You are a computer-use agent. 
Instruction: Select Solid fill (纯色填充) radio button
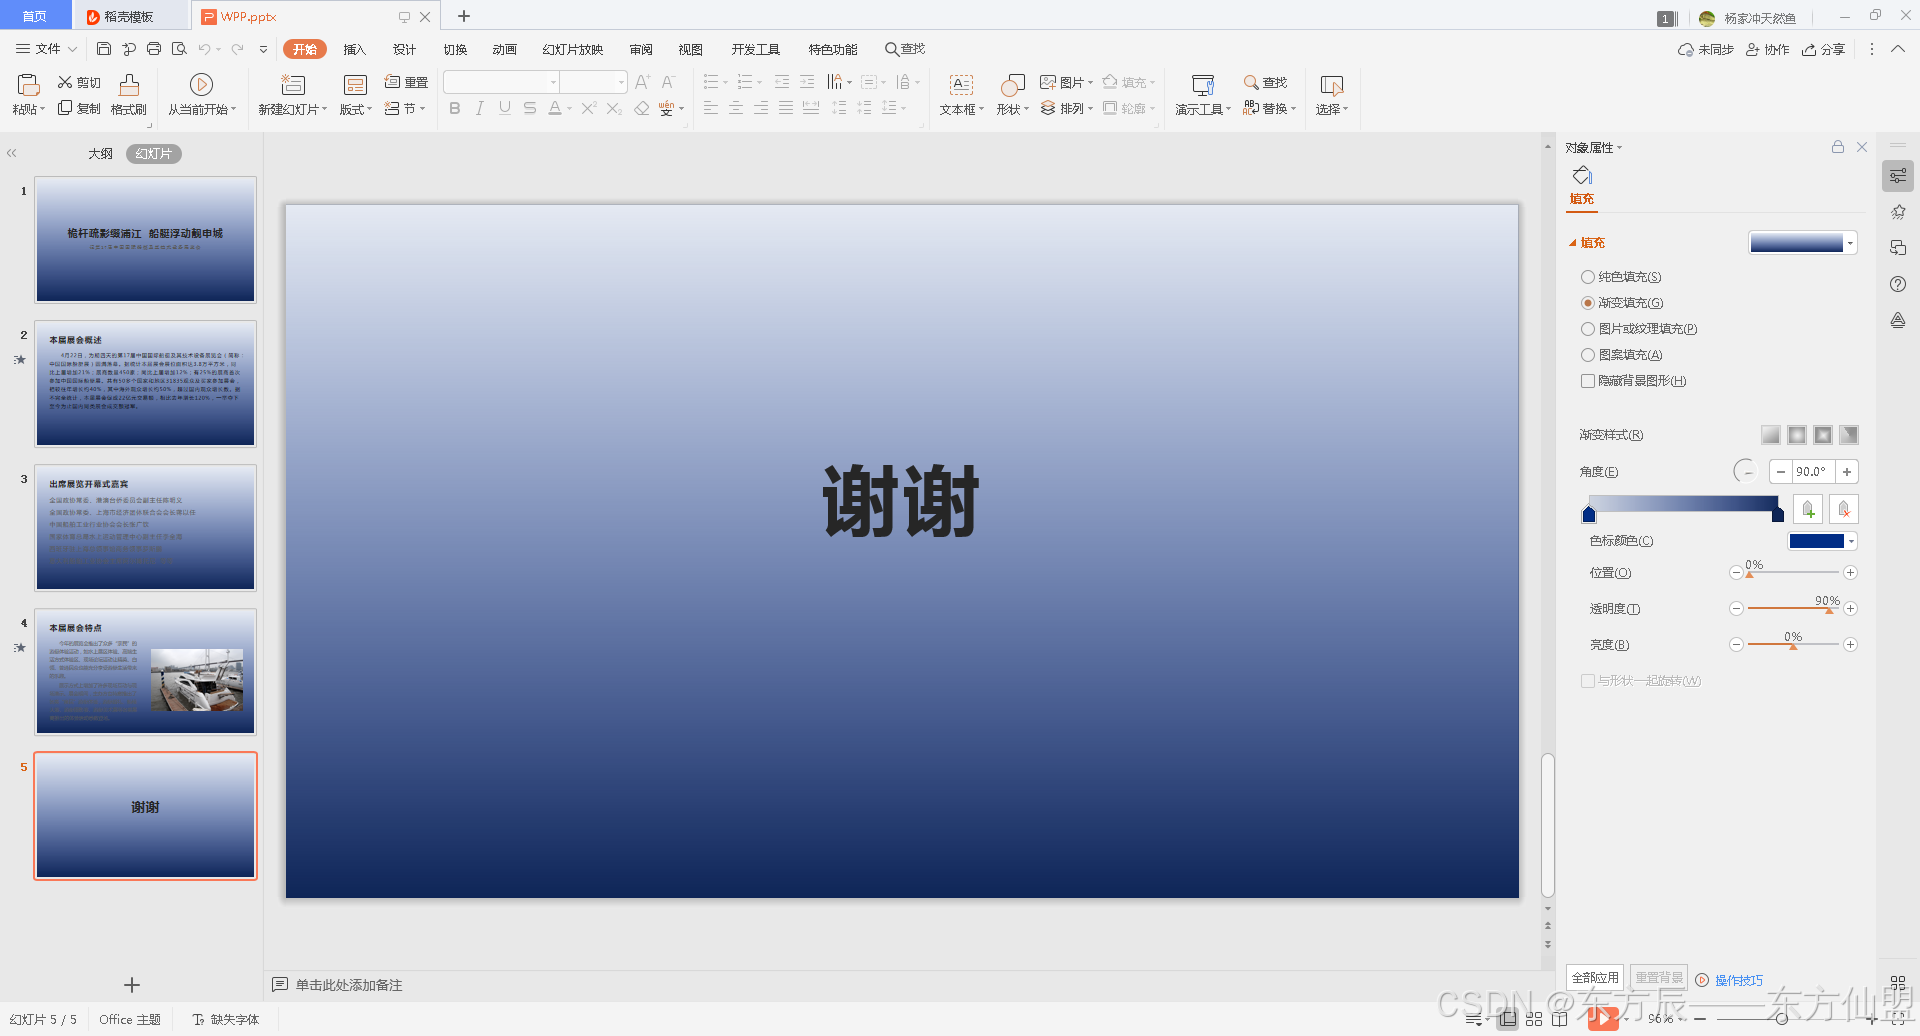1588,277
